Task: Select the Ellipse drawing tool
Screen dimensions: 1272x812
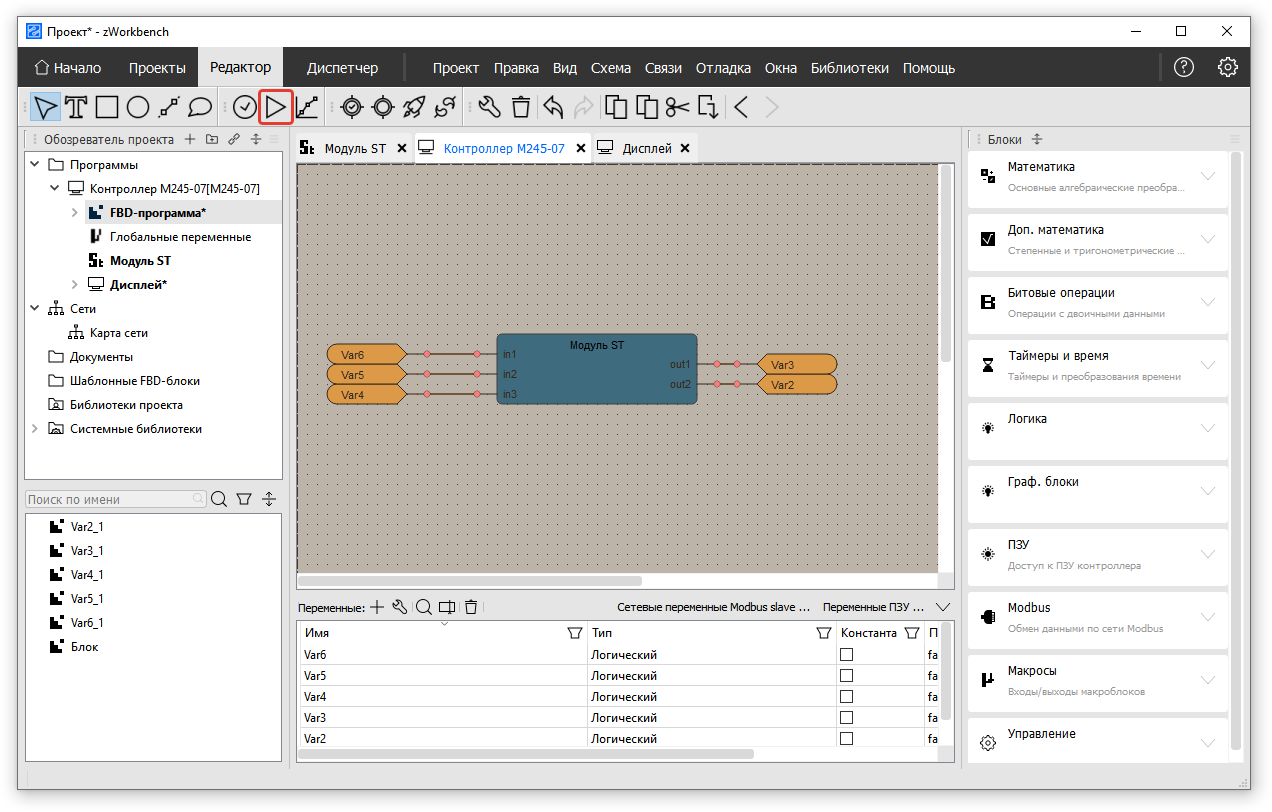Action: tap(138, 107)
